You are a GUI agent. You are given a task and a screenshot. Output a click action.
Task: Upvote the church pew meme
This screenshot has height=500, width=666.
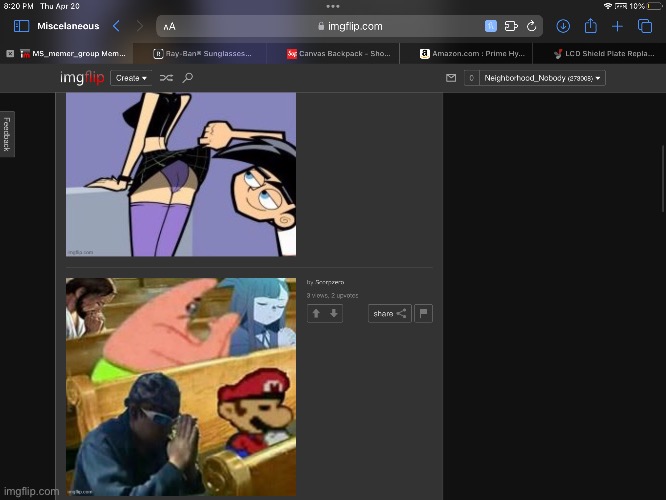[x=316, y=314]
